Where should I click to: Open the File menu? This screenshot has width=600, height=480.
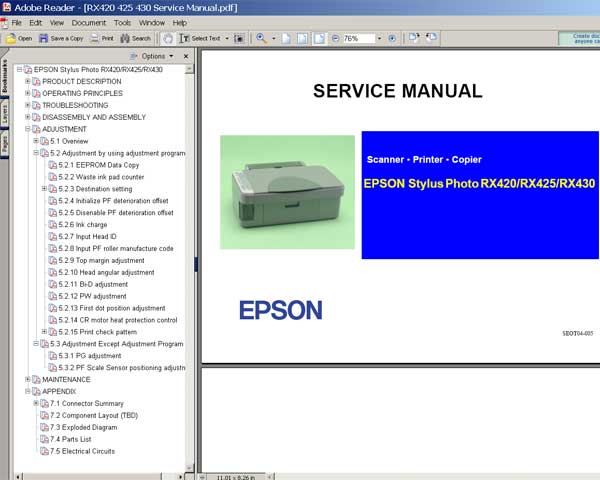(16, 23)
